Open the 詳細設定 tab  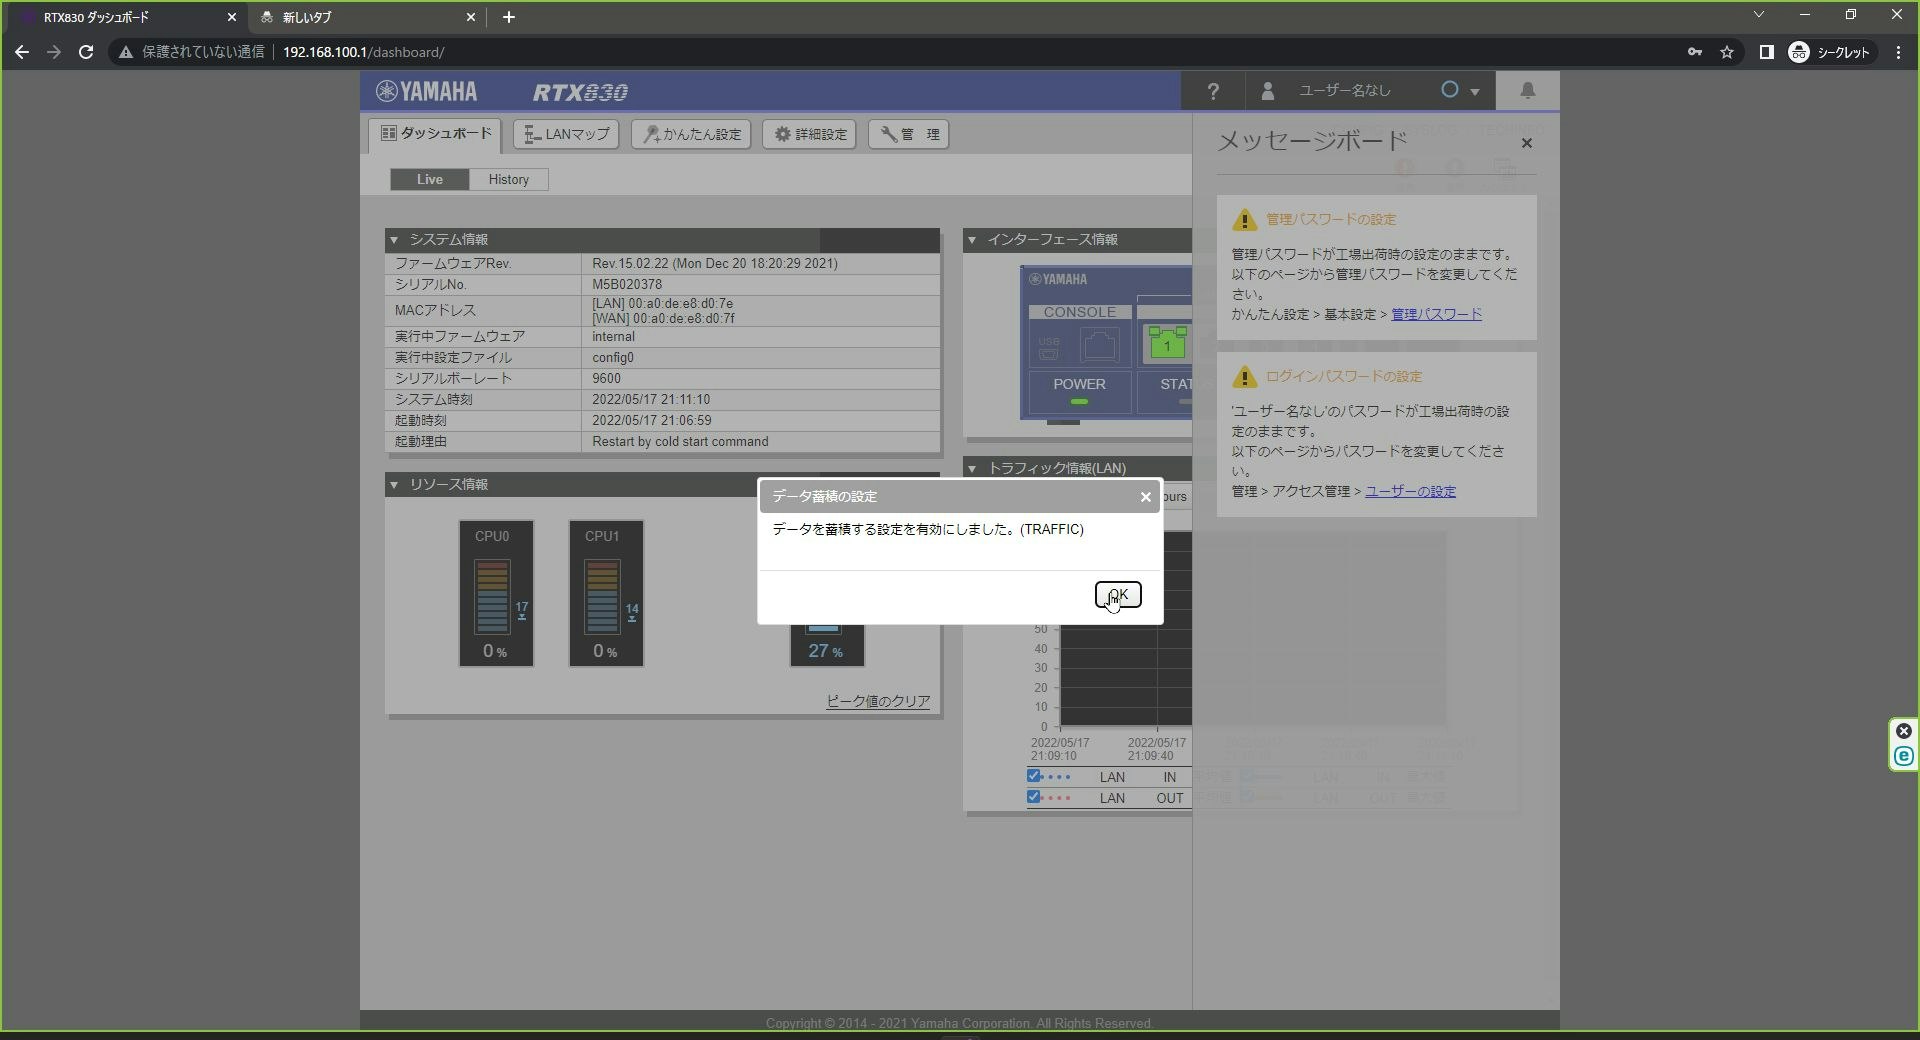click(809, 134)
